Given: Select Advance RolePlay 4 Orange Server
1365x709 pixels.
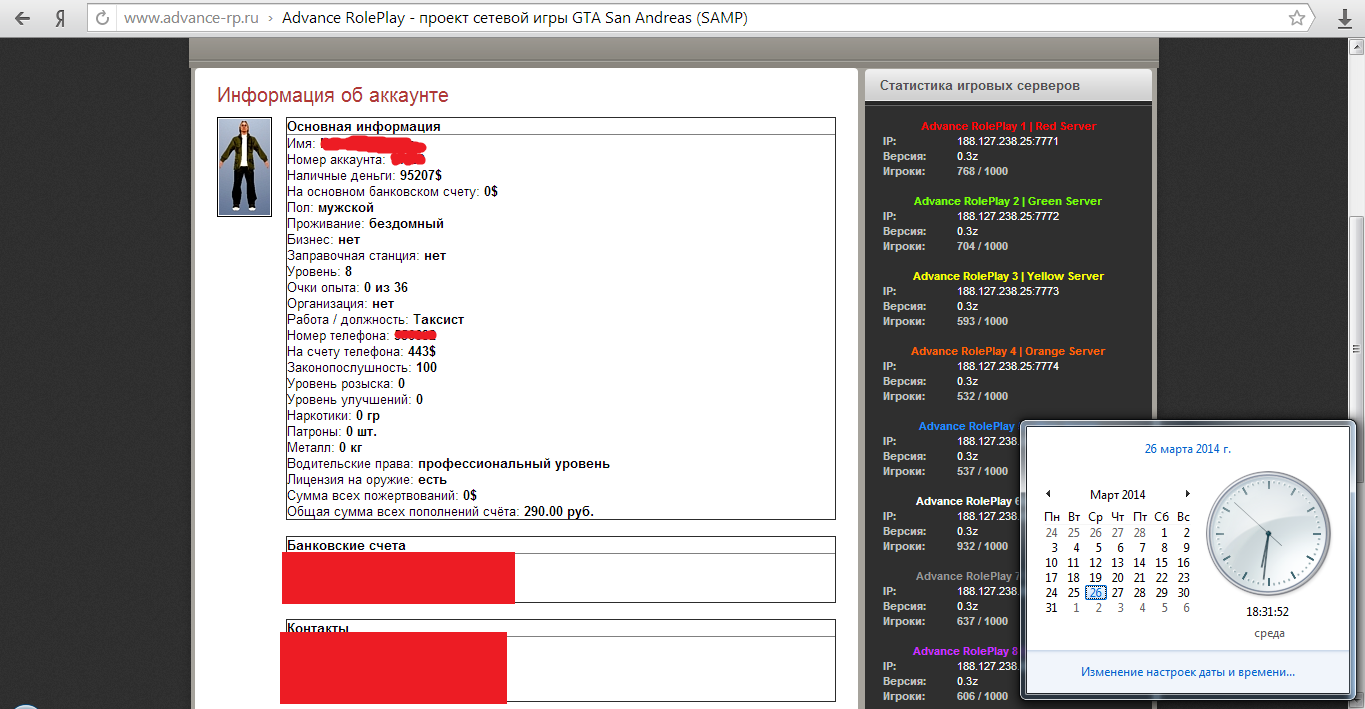Looking at the screenshot, I should point(1008,351).
